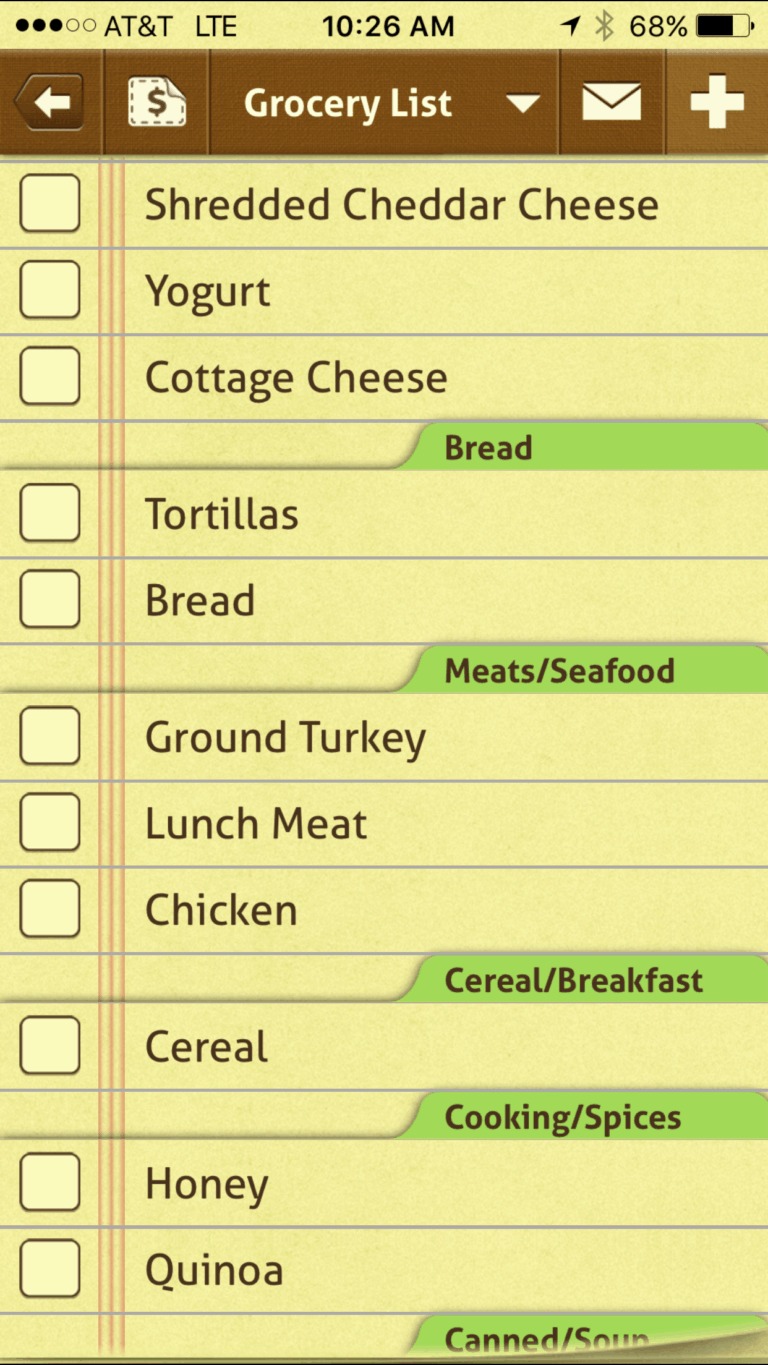Check off Shredded Cheddar Cheese

50,204
